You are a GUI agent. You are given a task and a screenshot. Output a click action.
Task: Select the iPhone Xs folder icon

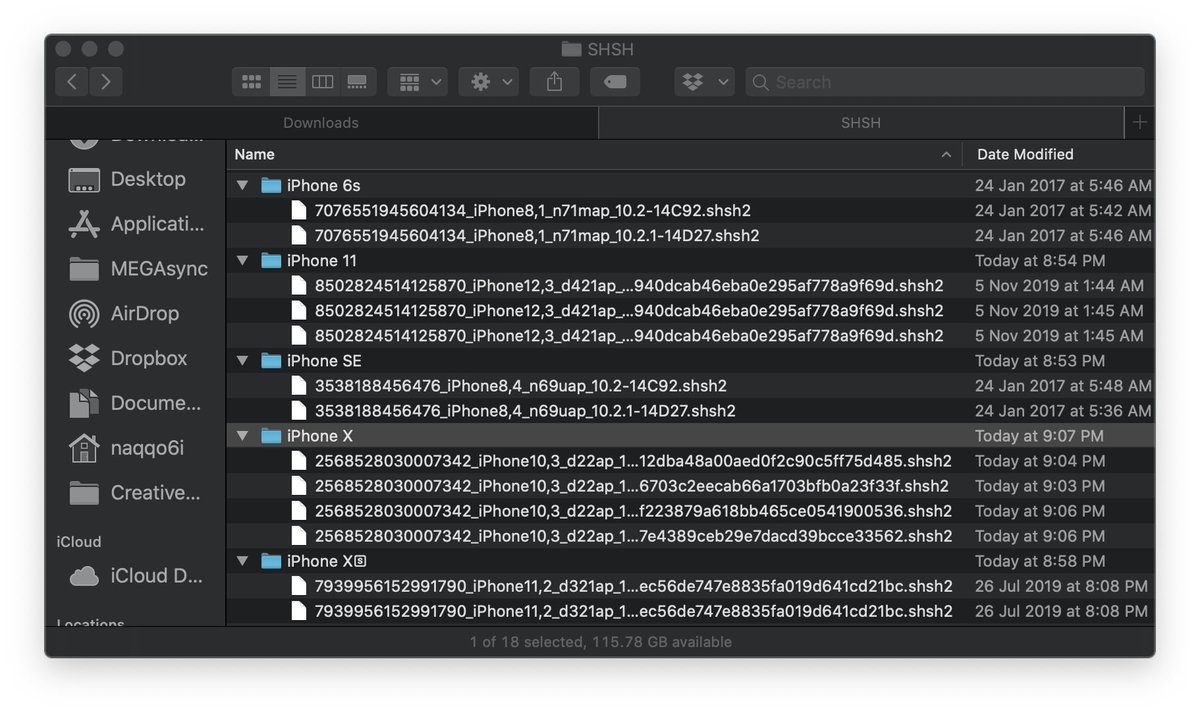pos(271,560)
